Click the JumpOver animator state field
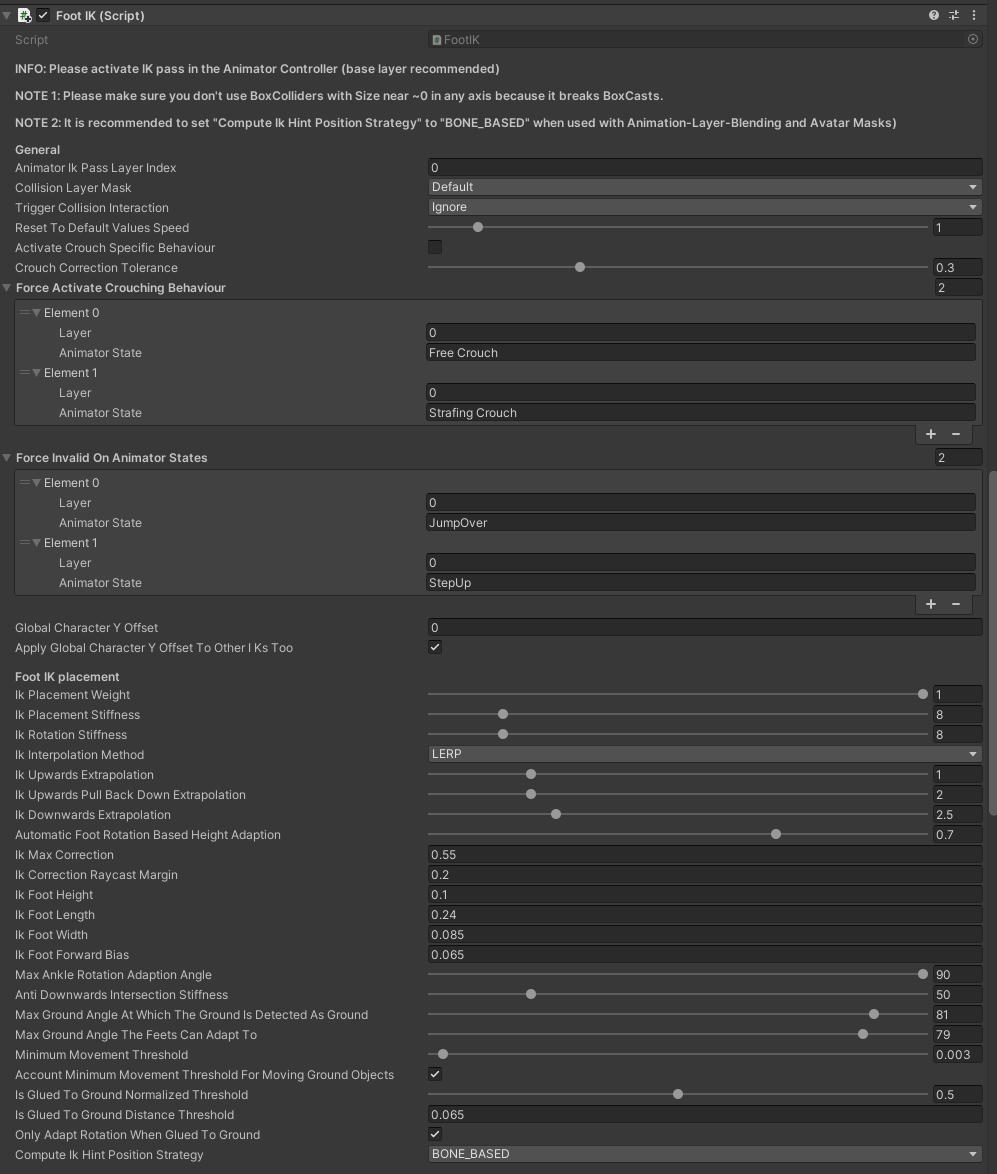997x1174 pixels. coord(700,523)
